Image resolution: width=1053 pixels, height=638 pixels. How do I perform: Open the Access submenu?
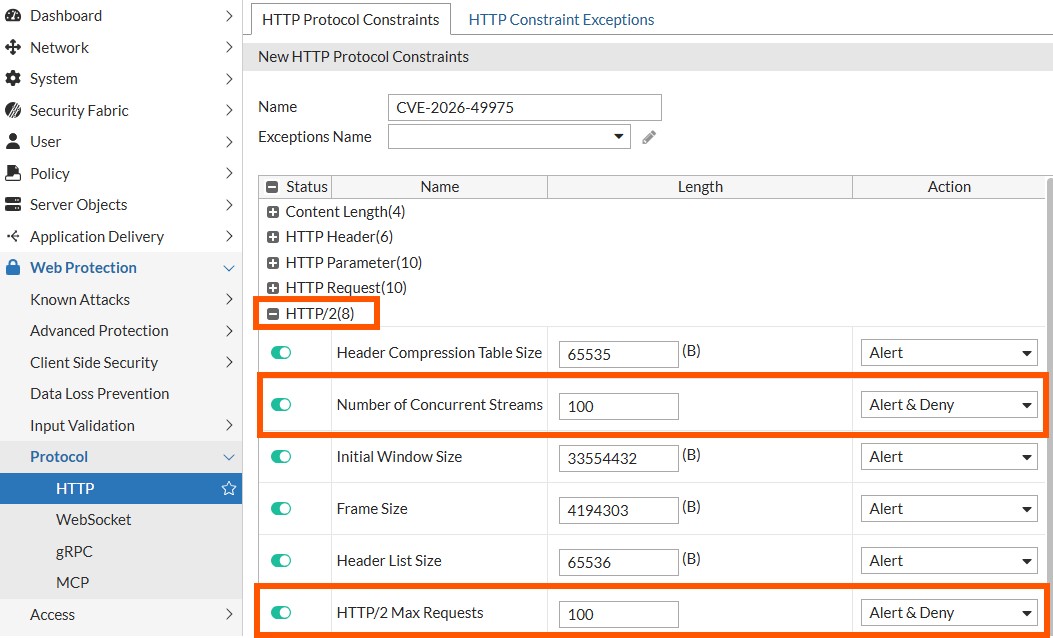click(x=121, y=614)
